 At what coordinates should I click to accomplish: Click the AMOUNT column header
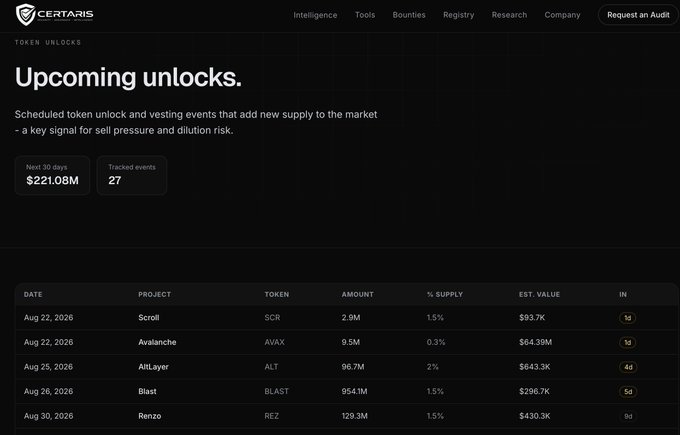click(357, 294)
